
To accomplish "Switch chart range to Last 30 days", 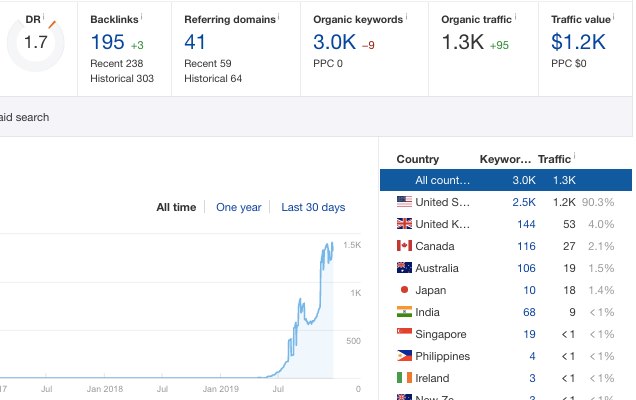I will point(313,207).
